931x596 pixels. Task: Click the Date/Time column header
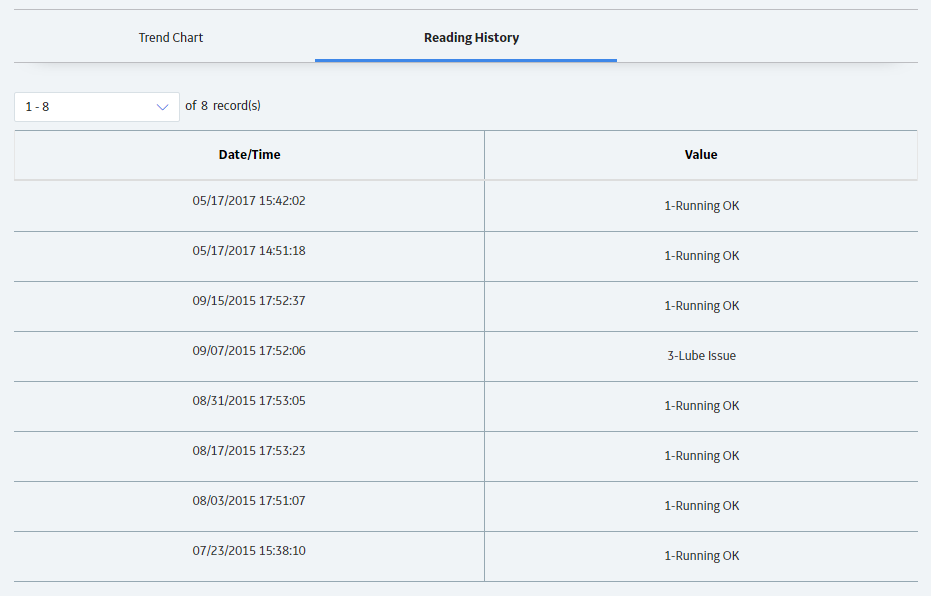(249, 155)
